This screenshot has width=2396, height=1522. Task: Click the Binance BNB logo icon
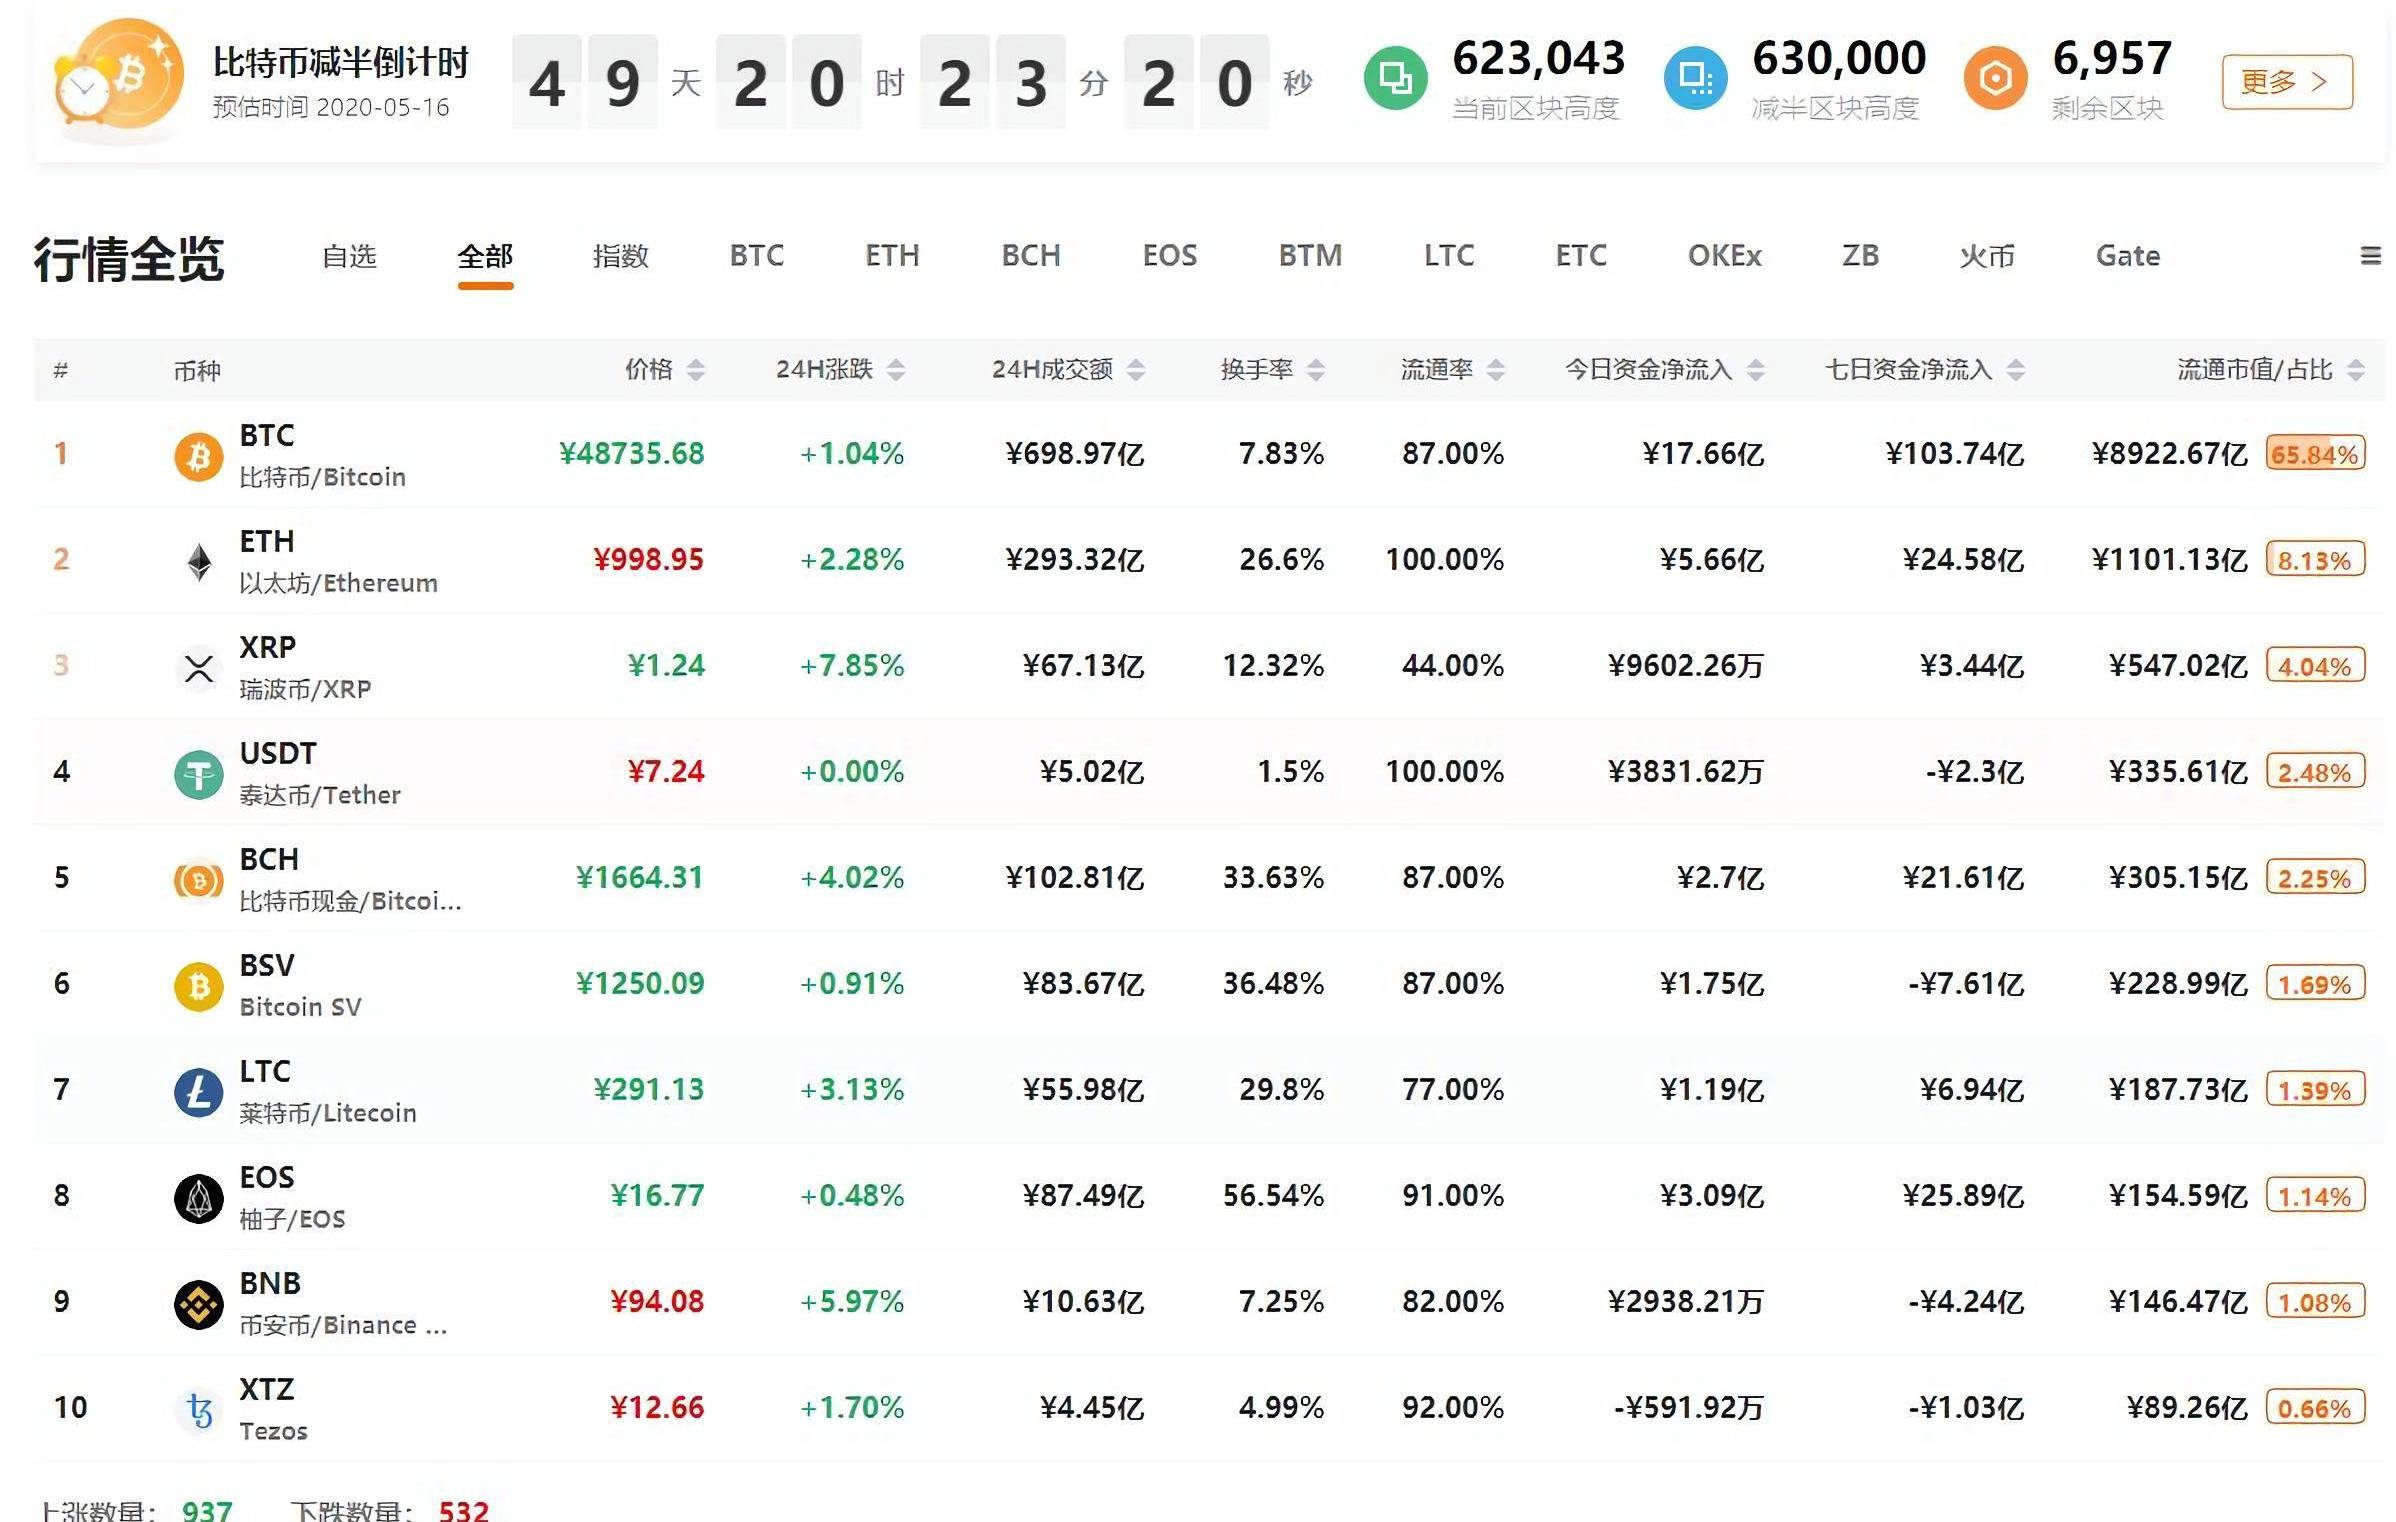click(199, 1304)
